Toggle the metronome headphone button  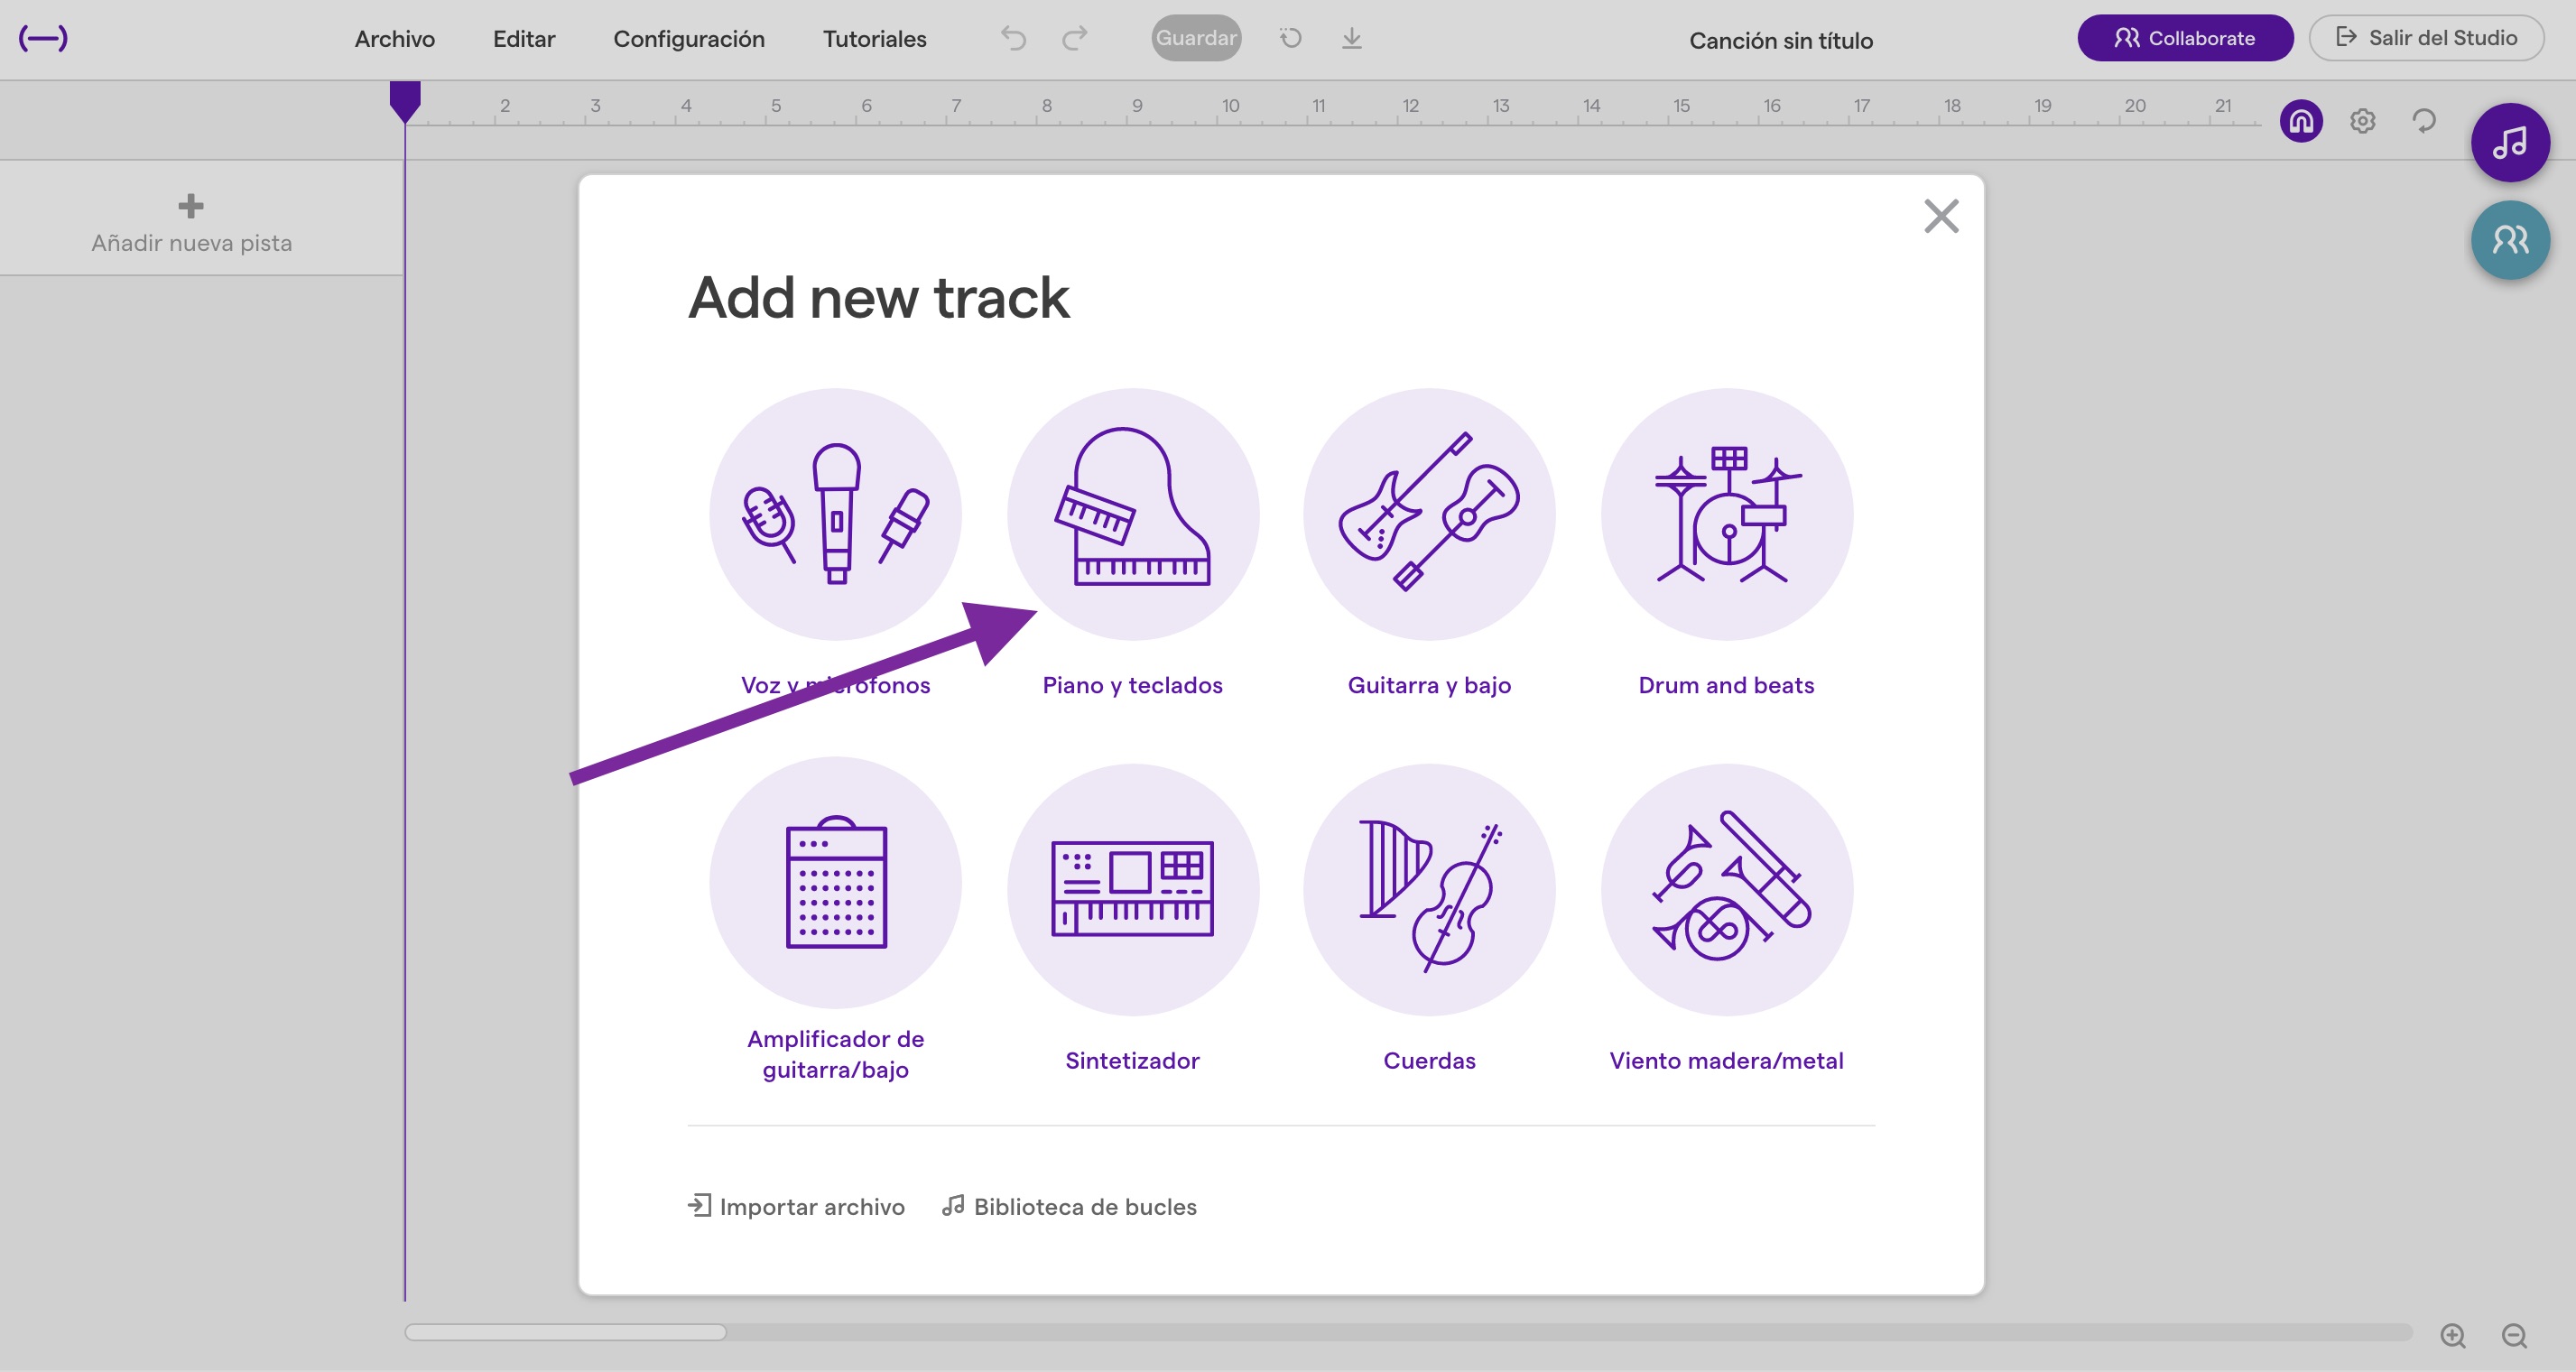point(2300,121)
